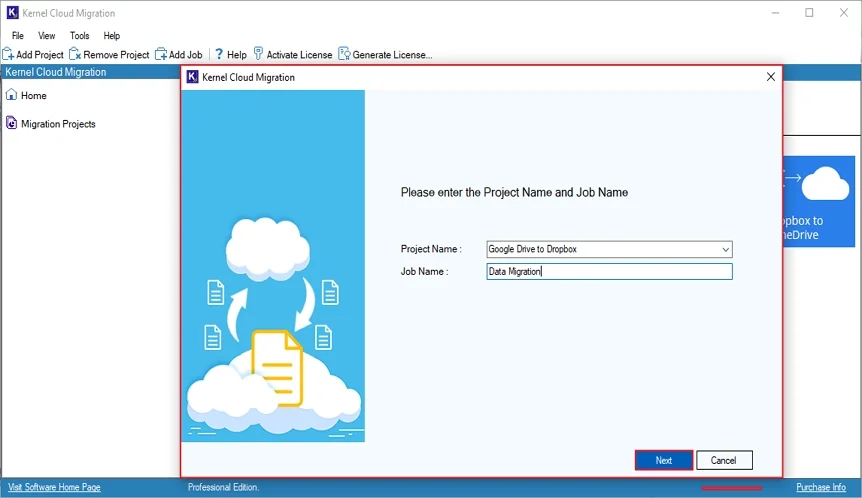Viewport: 862px width, 498px height.
Task: Follow the Visit Software Home Page link
Action: (x=54, y=488)
